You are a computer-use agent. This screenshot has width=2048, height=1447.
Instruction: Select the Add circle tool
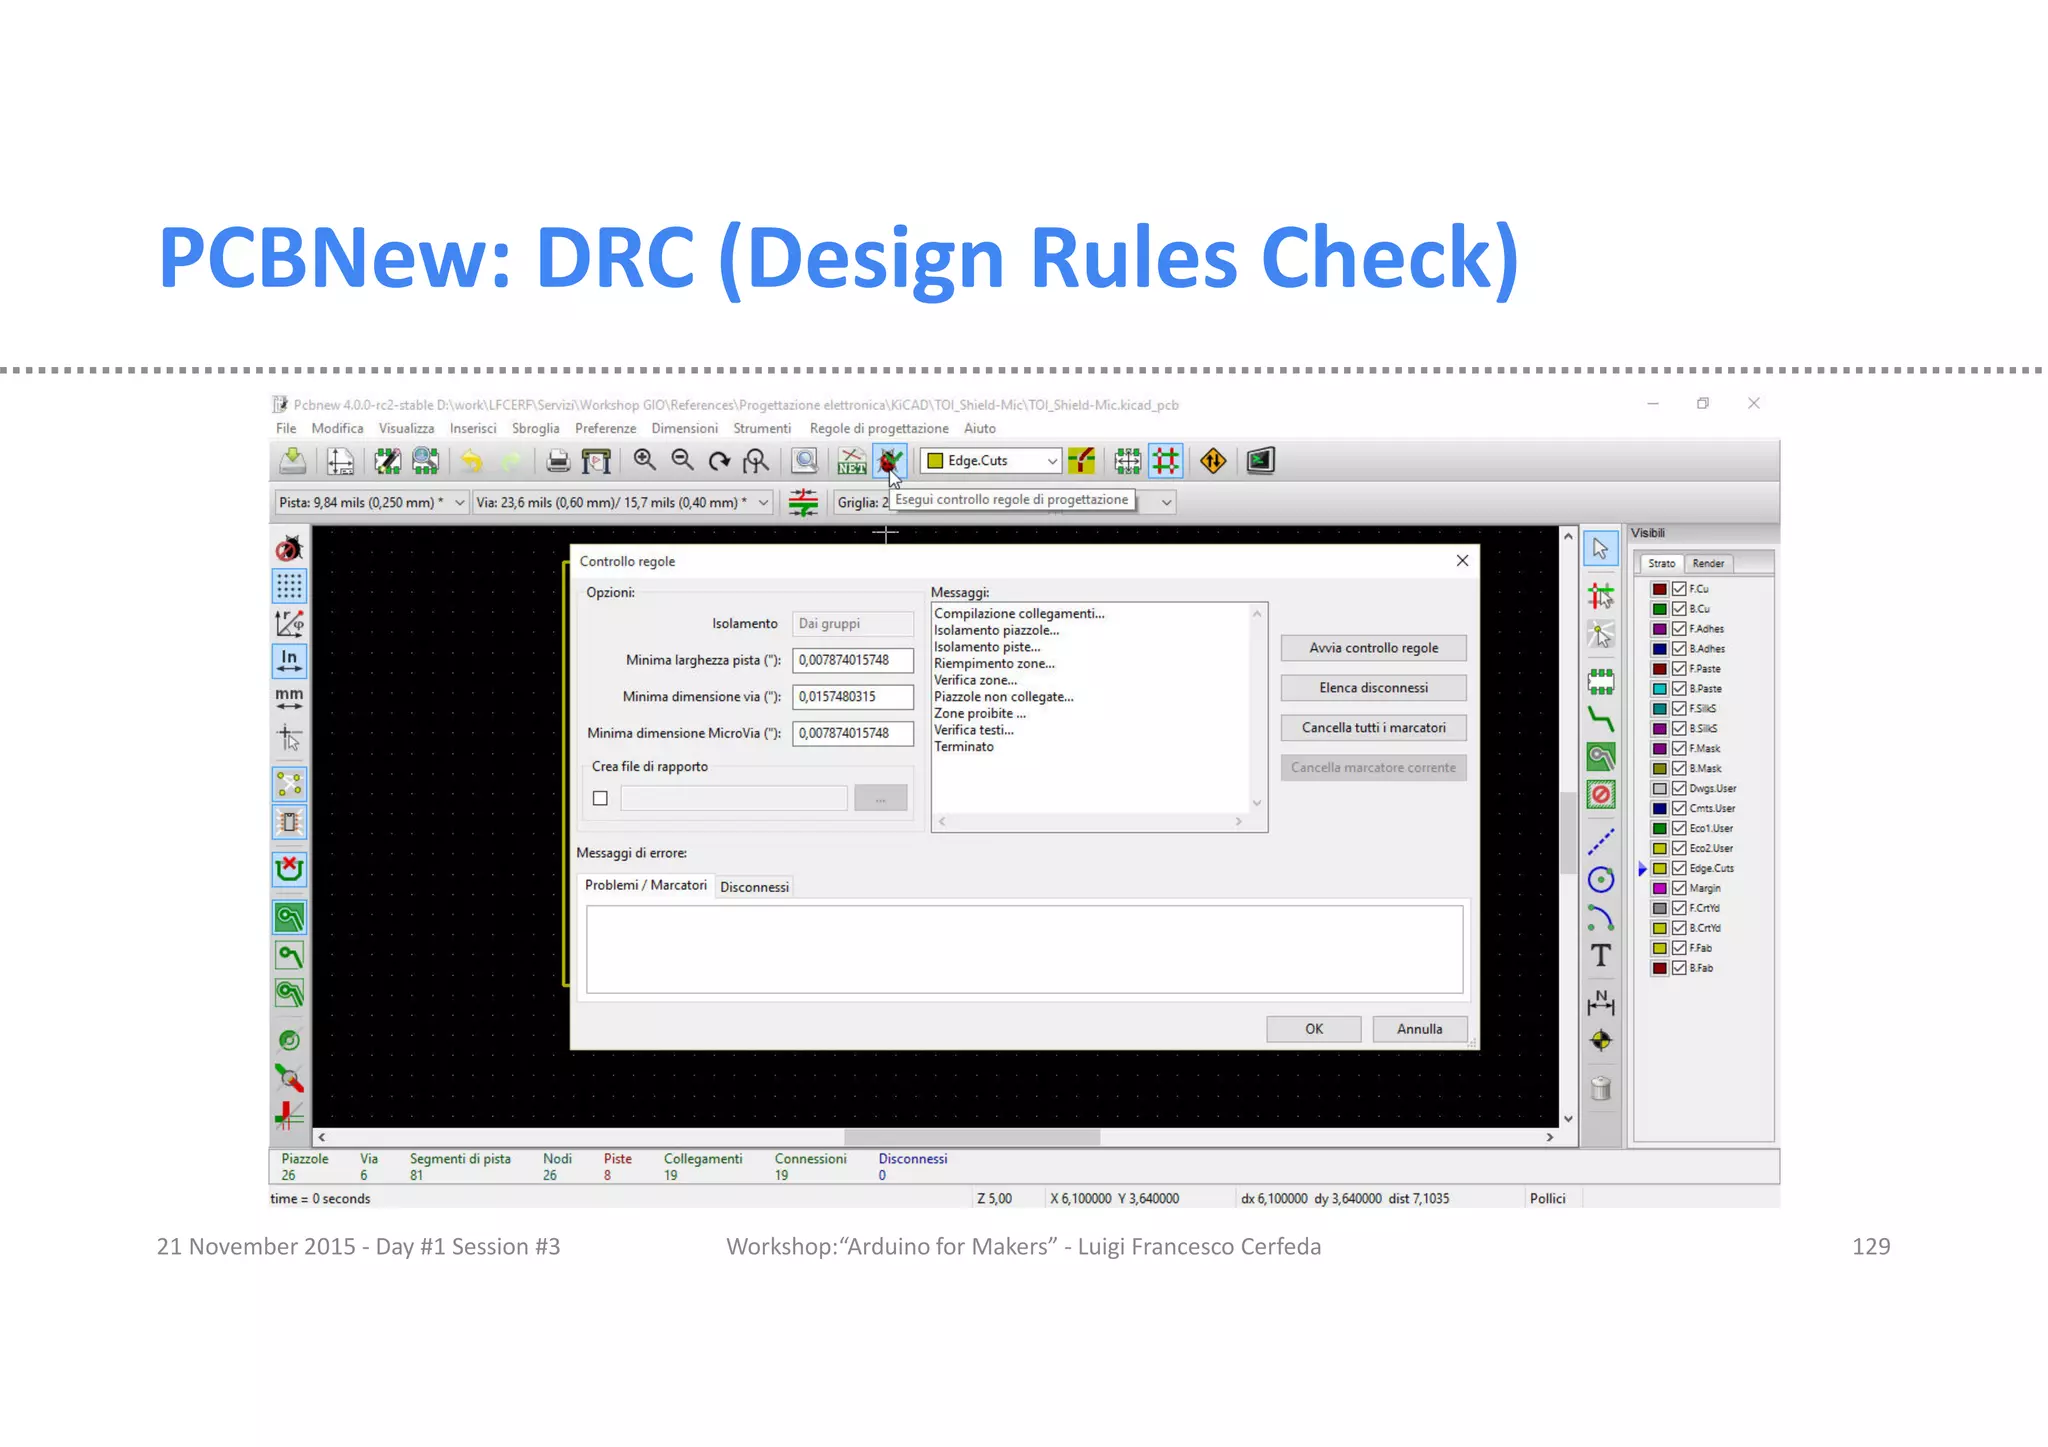click(1601, 880)
